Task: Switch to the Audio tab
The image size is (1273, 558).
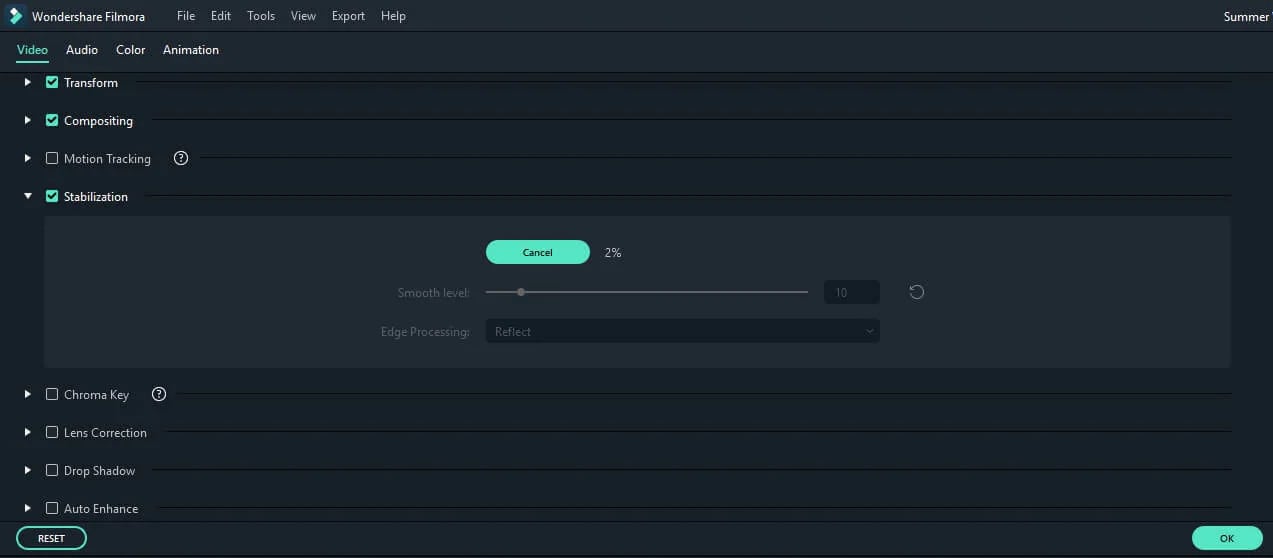Action: point(82,50)
